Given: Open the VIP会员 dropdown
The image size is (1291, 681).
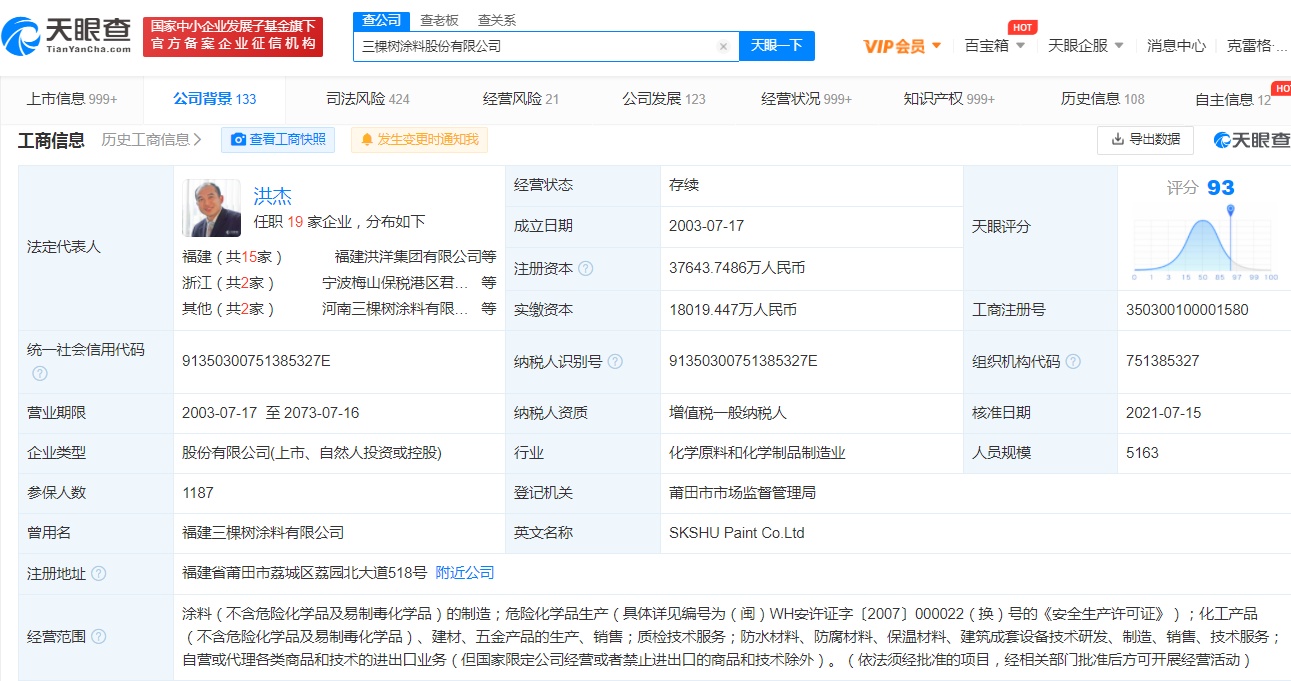Looking at the screenshot, I should 902,46.
